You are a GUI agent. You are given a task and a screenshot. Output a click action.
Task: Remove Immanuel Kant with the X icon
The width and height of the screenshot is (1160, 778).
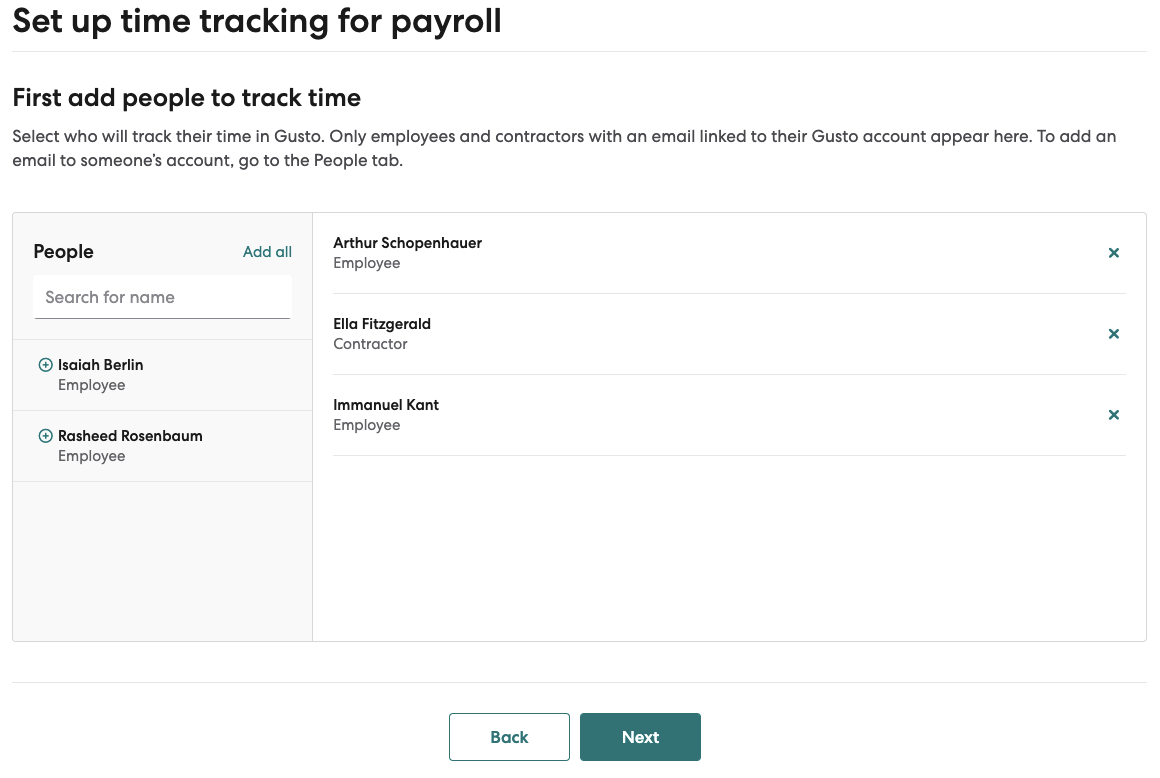(x=1113, y=415)
